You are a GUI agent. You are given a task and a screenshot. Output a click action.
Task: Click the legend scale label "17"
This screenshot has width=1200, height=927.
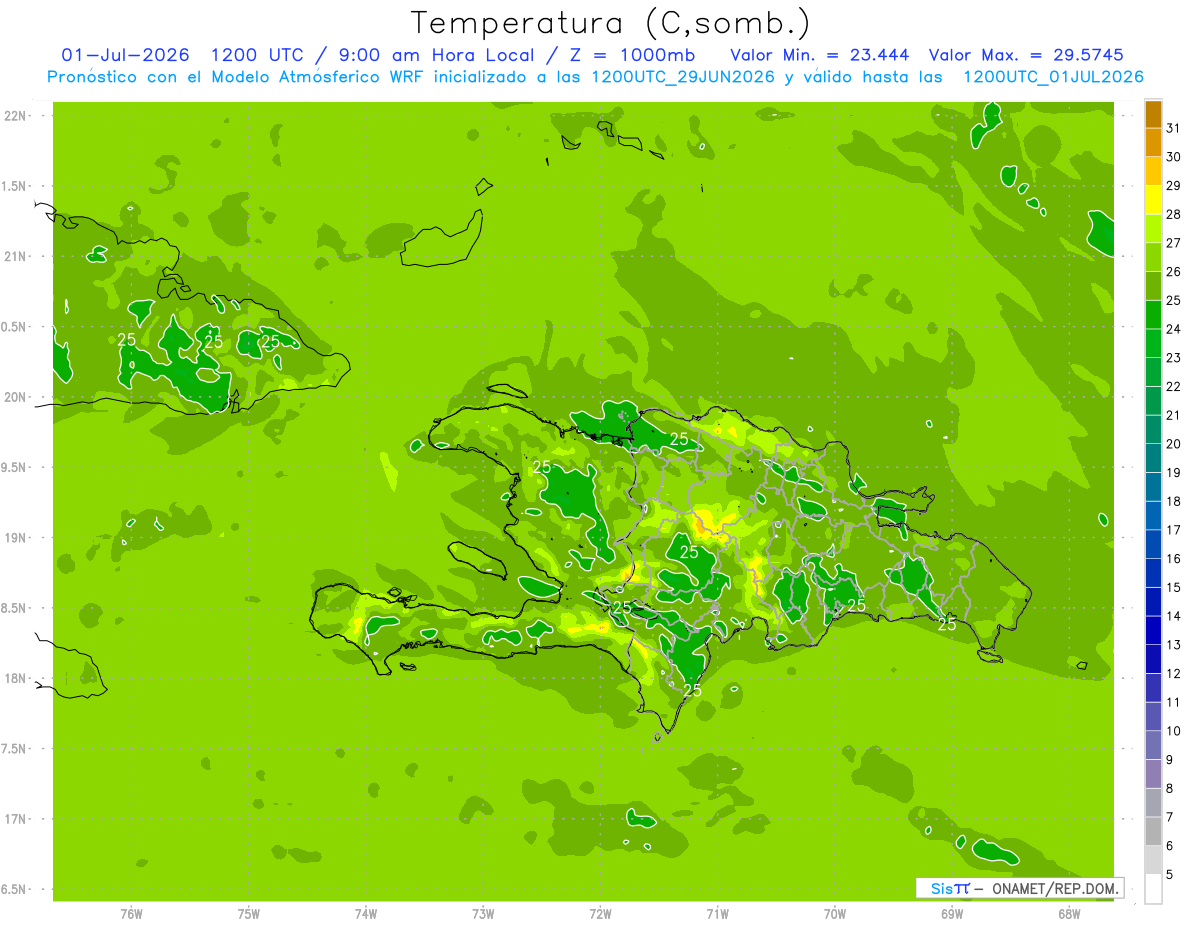1173,530
